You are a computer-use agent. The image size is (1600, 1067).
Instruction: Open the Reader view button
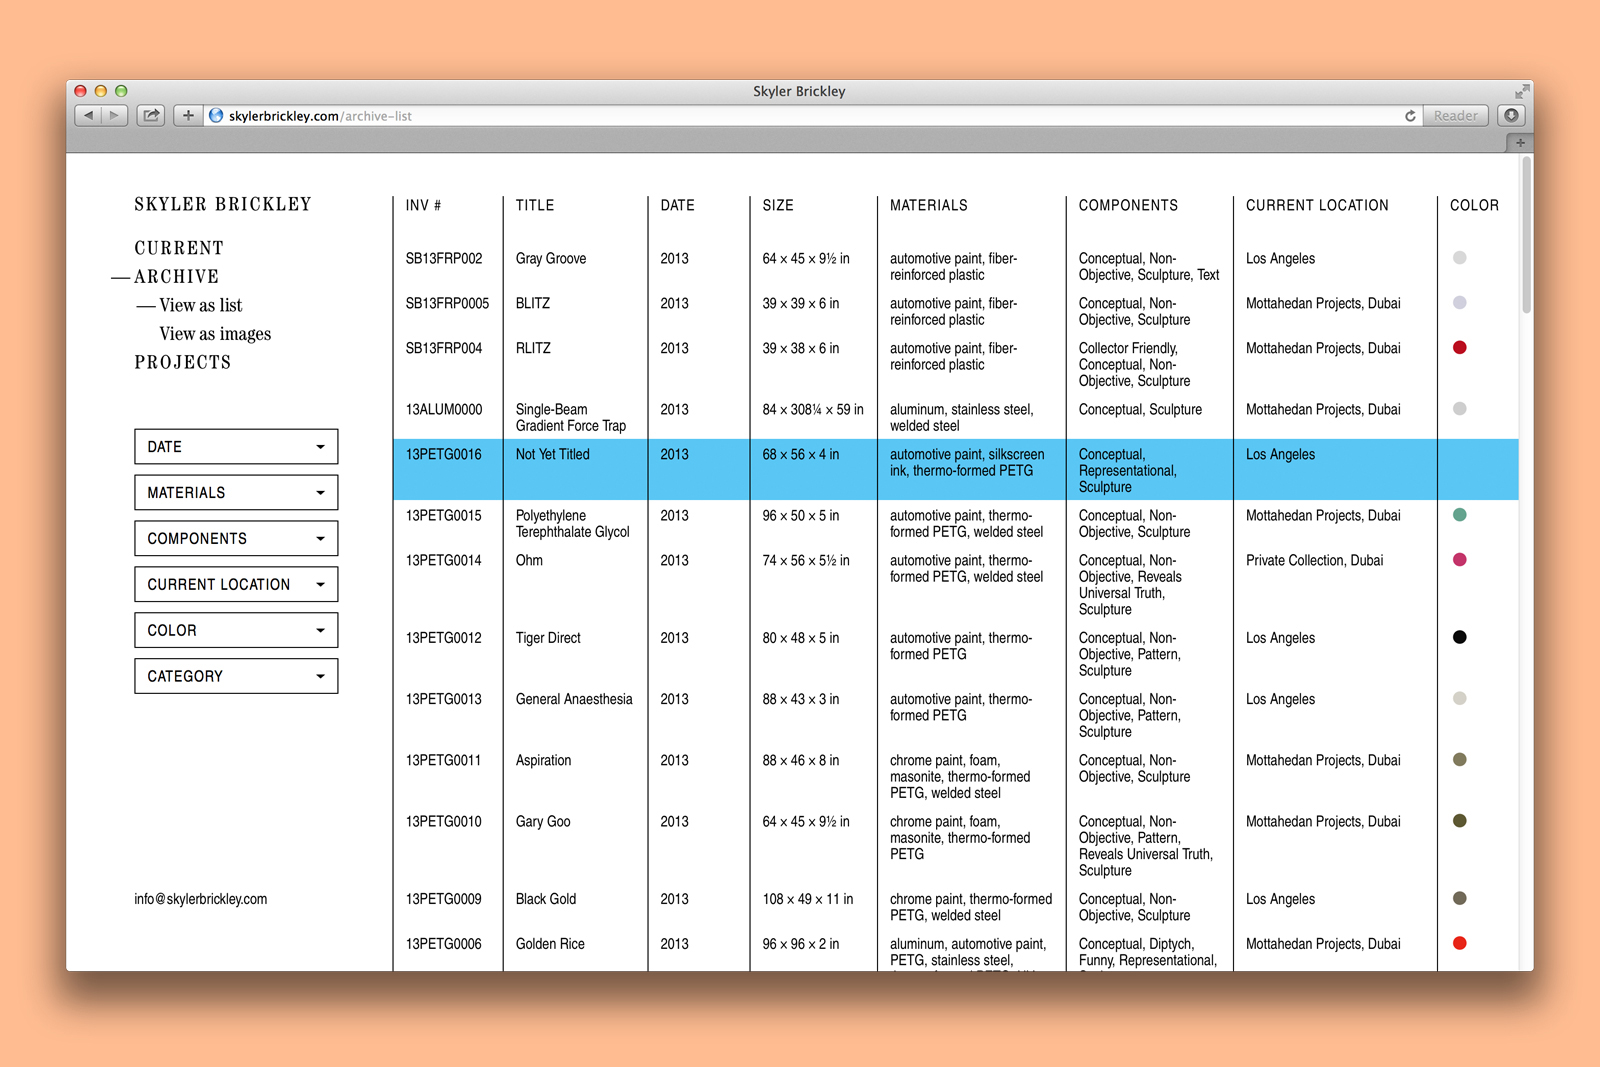coord(1455,116)
